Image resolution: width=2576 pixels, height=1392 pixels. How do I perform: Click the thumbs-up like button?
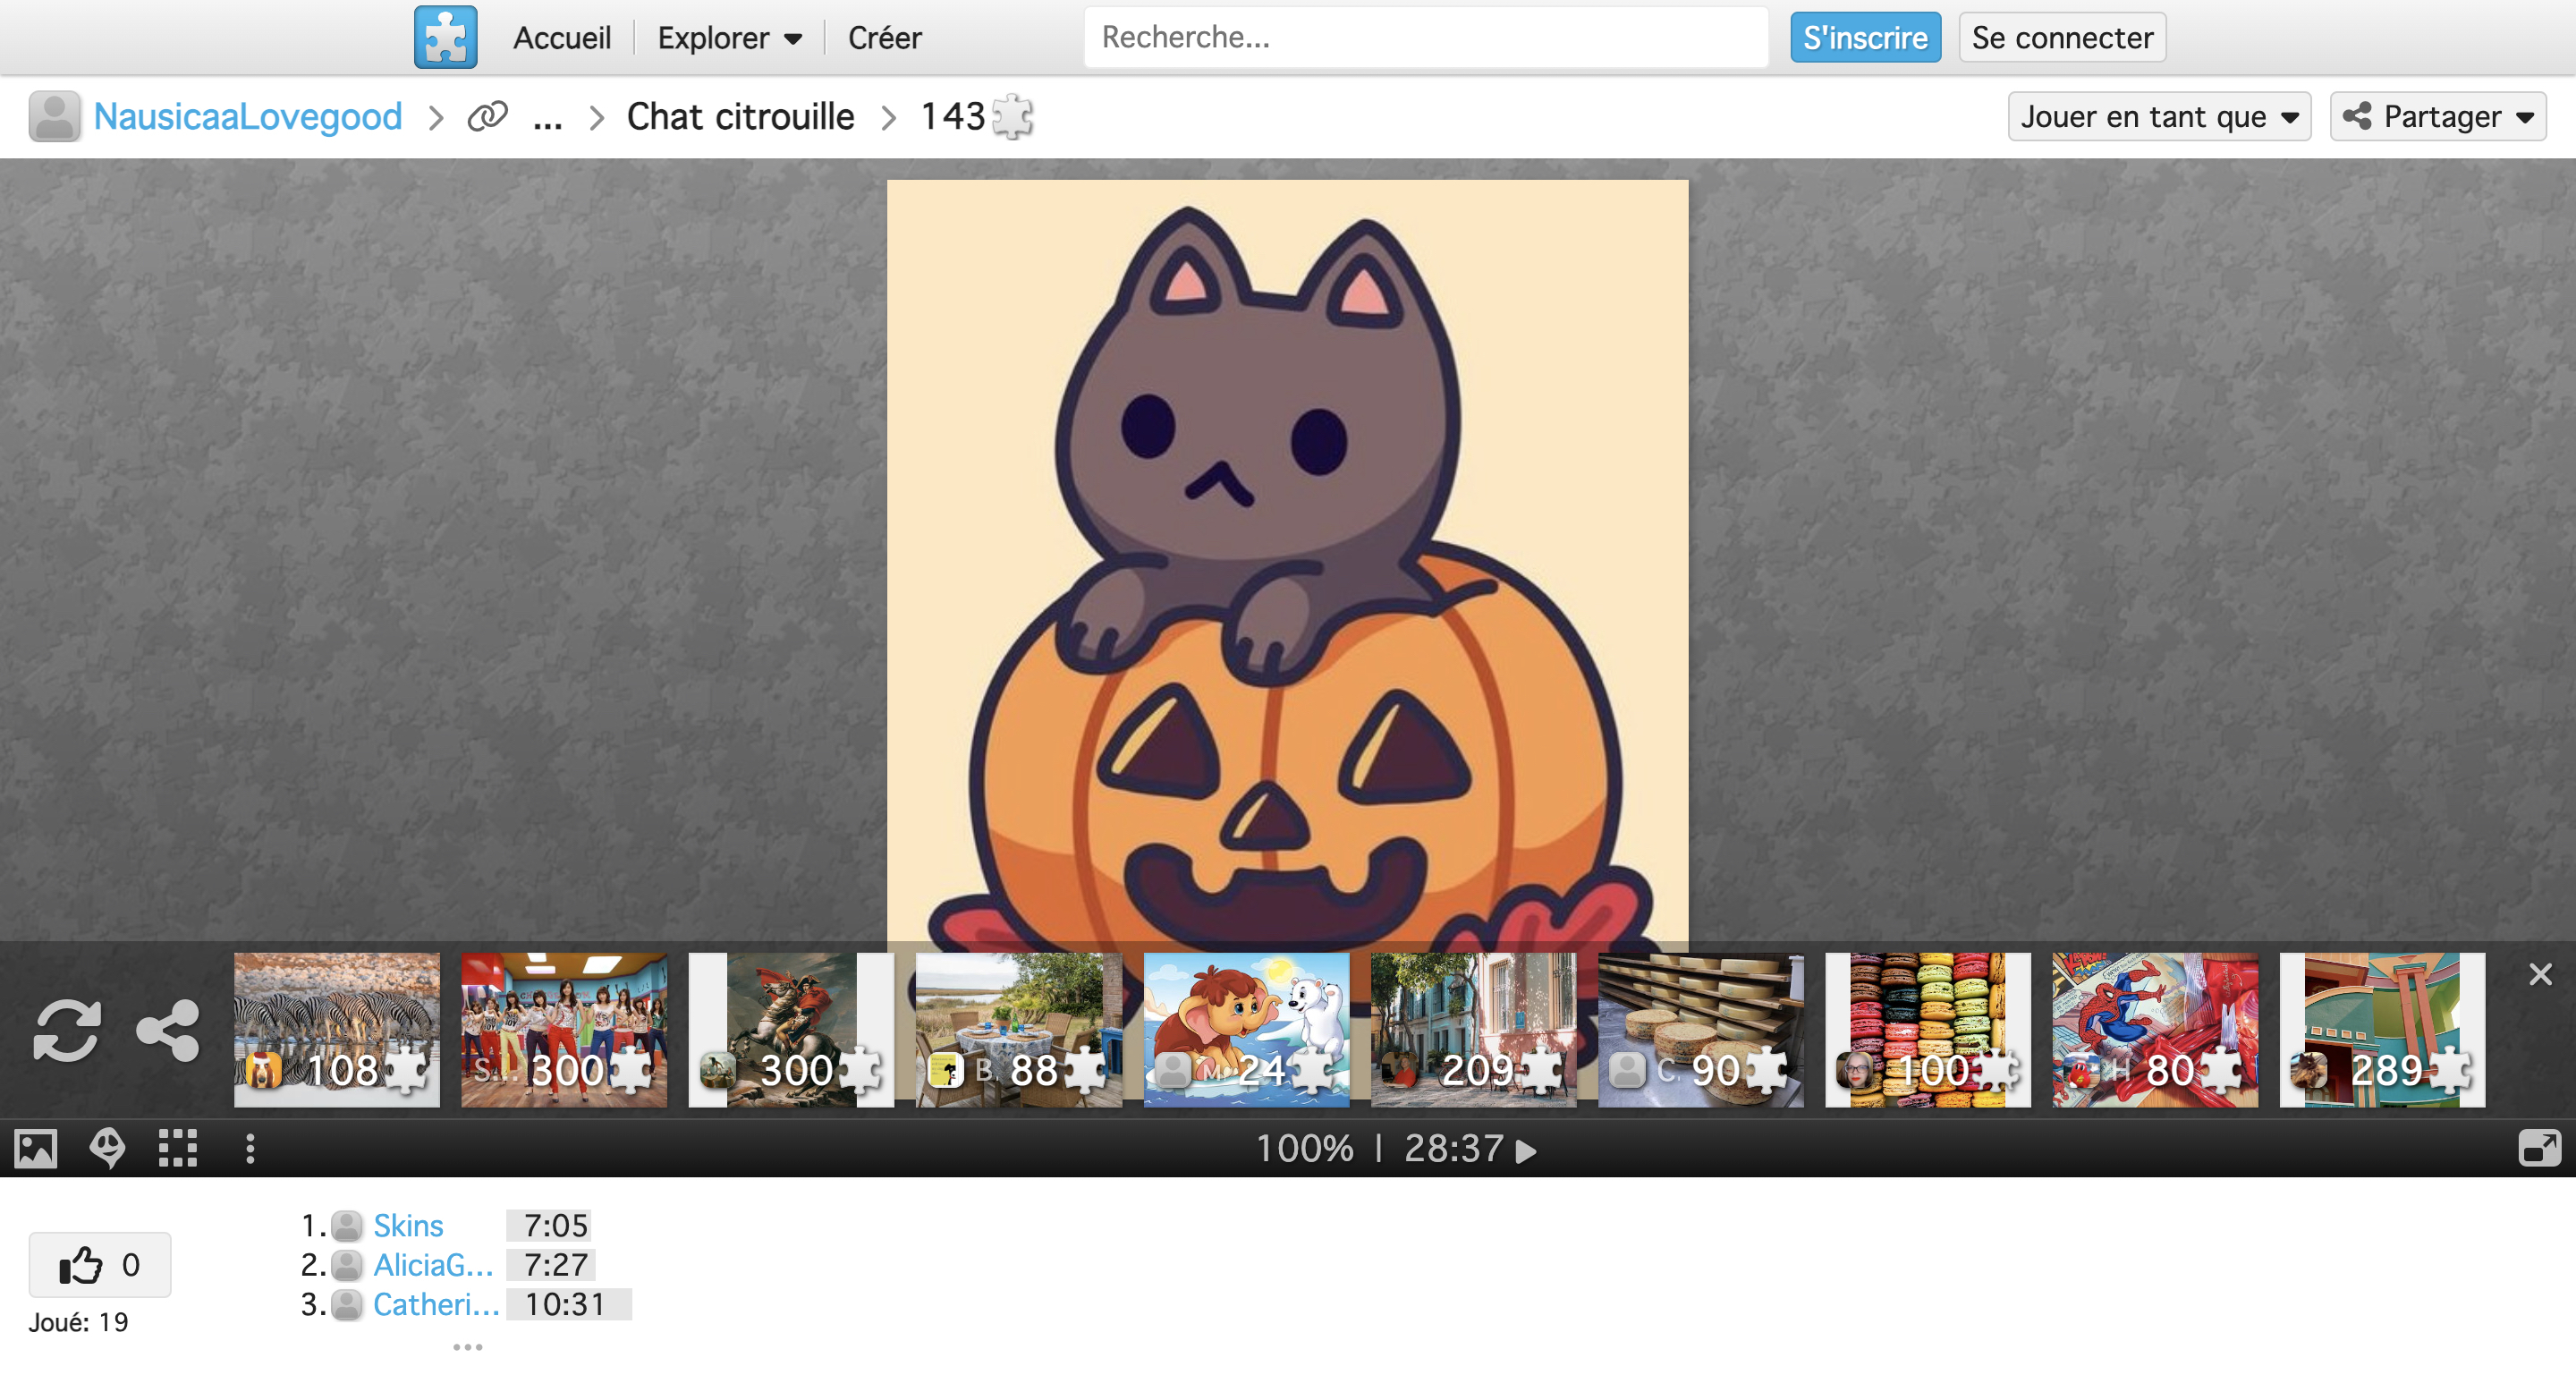(x=99, y=1264)
